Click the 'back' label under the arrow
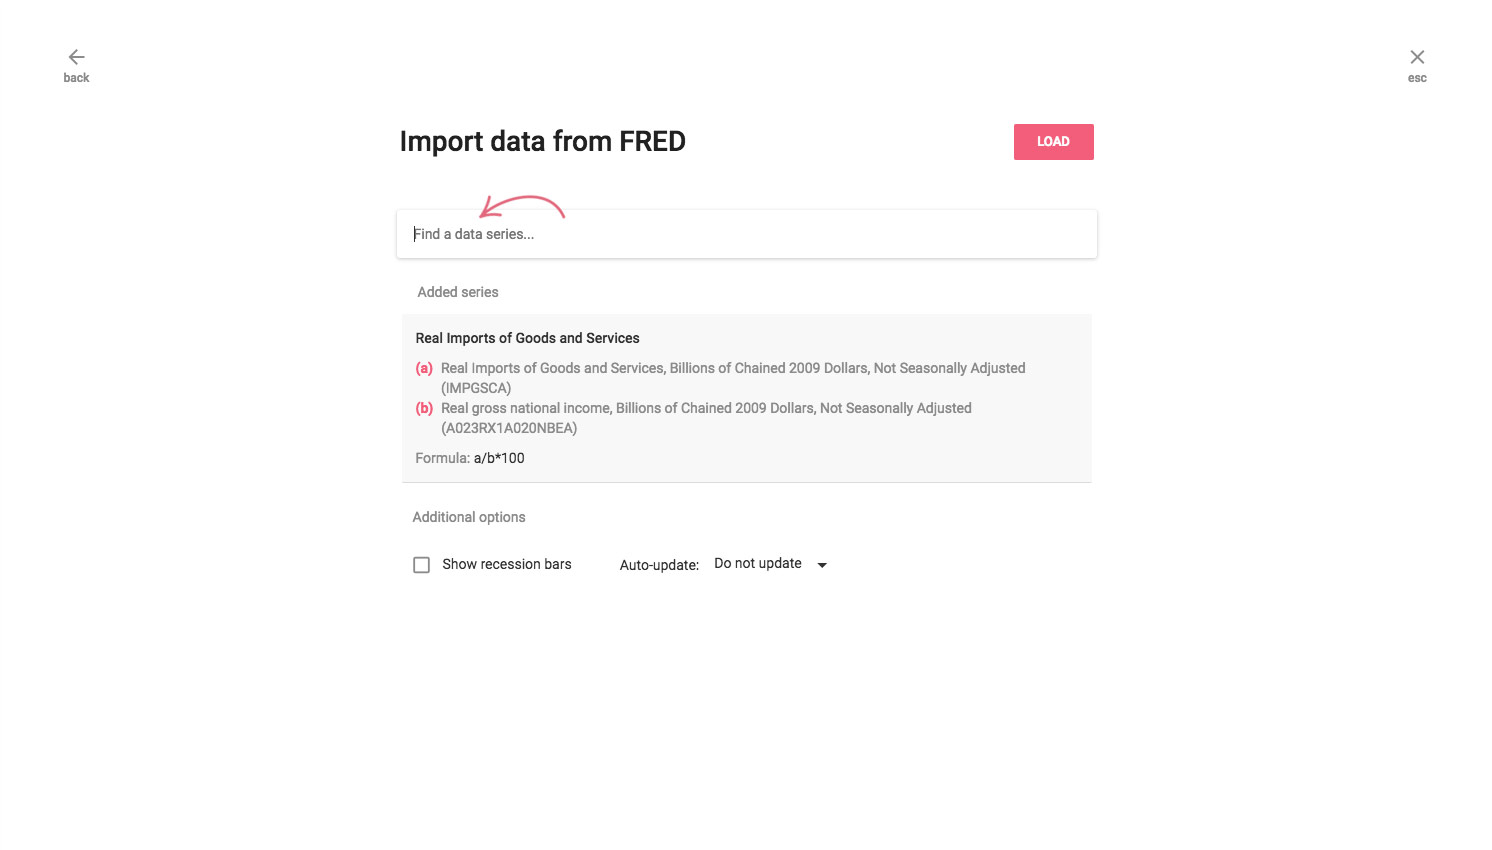The height and width of the screenshot is (850, 1492). (x=76, y=78)
